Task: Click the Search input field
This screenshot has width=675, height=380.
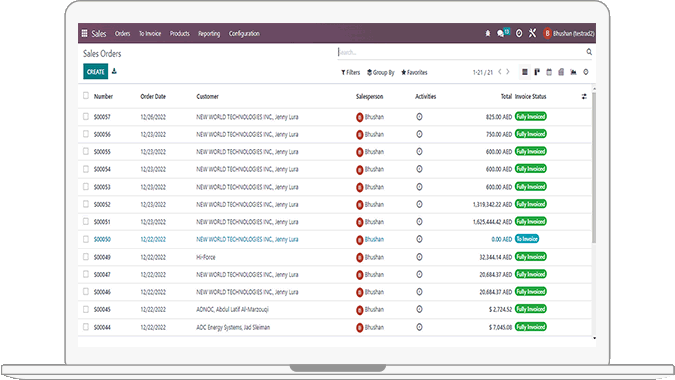Action: [461, 52]
